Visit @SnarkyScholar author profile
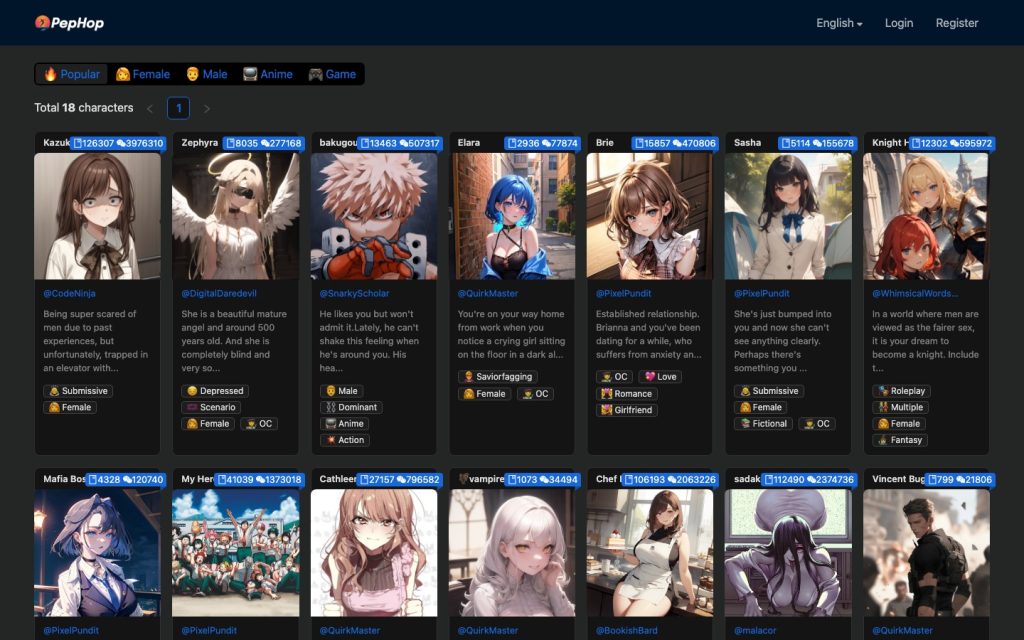This screenshot has width=1024, height=640. point(354,294)
